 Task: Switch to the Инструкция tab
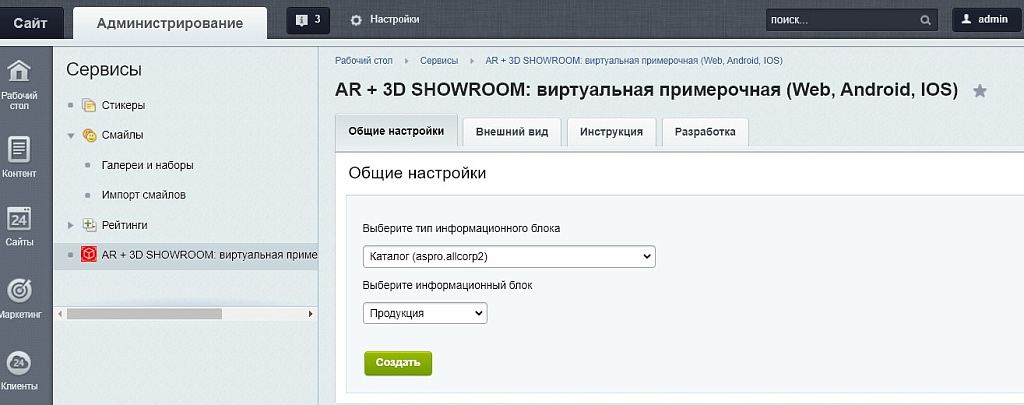click(x=610, y=132)
